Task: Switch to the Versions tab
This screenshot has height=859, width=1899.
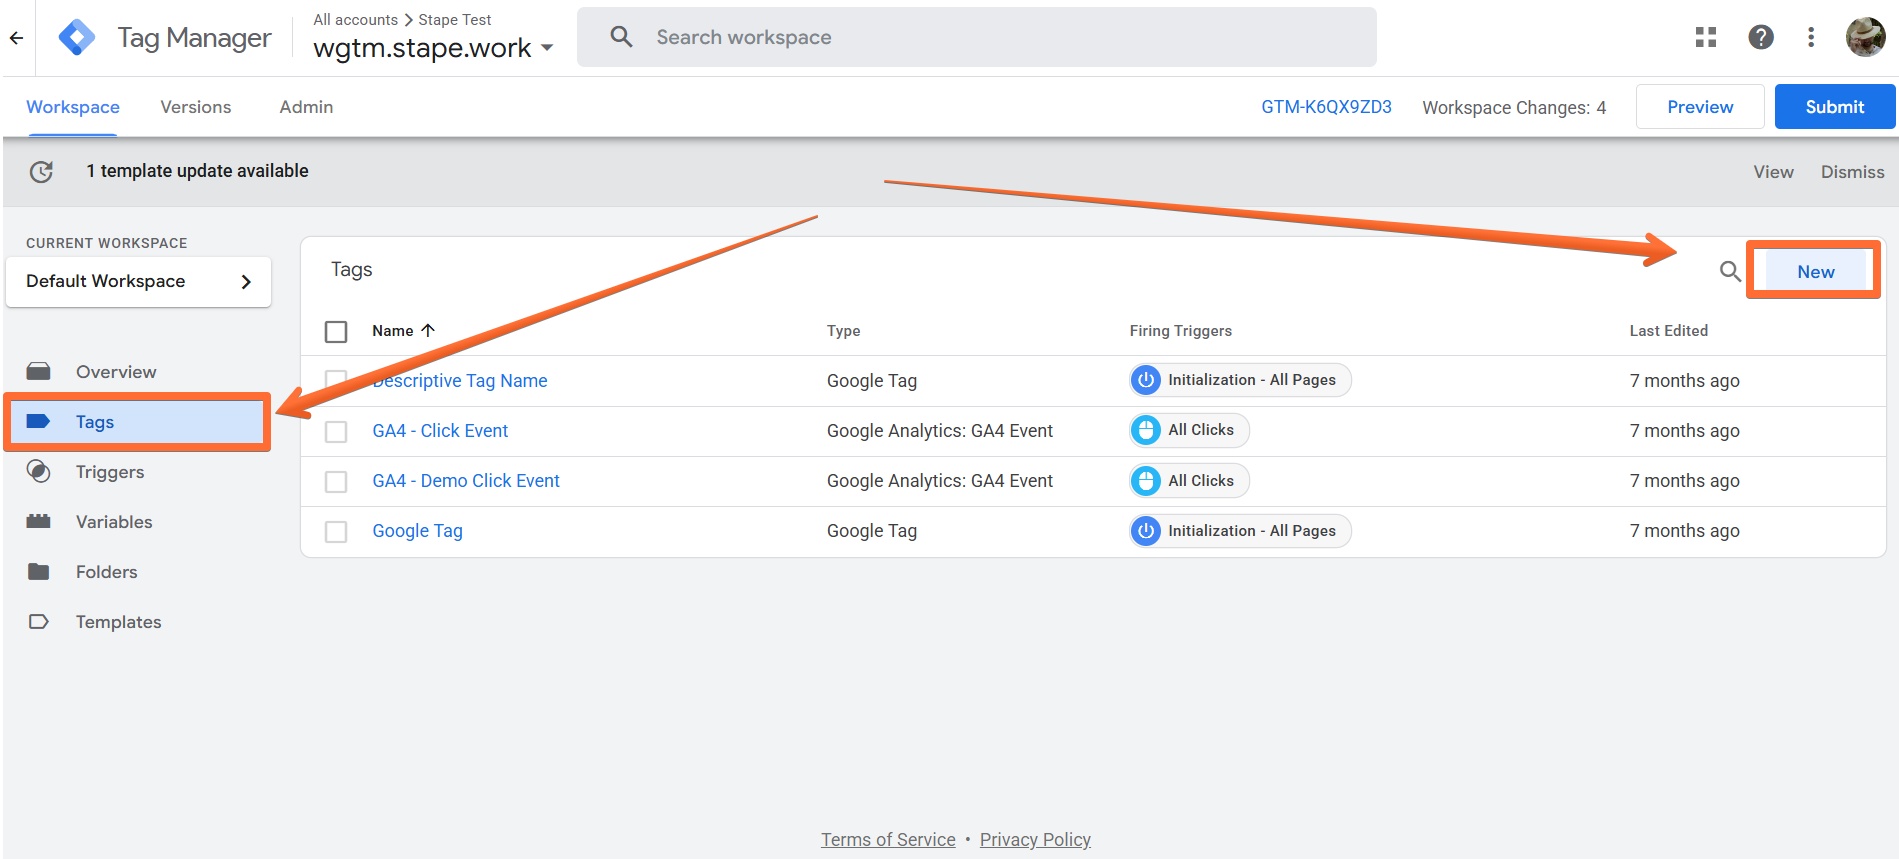Action: pos(196,107)
